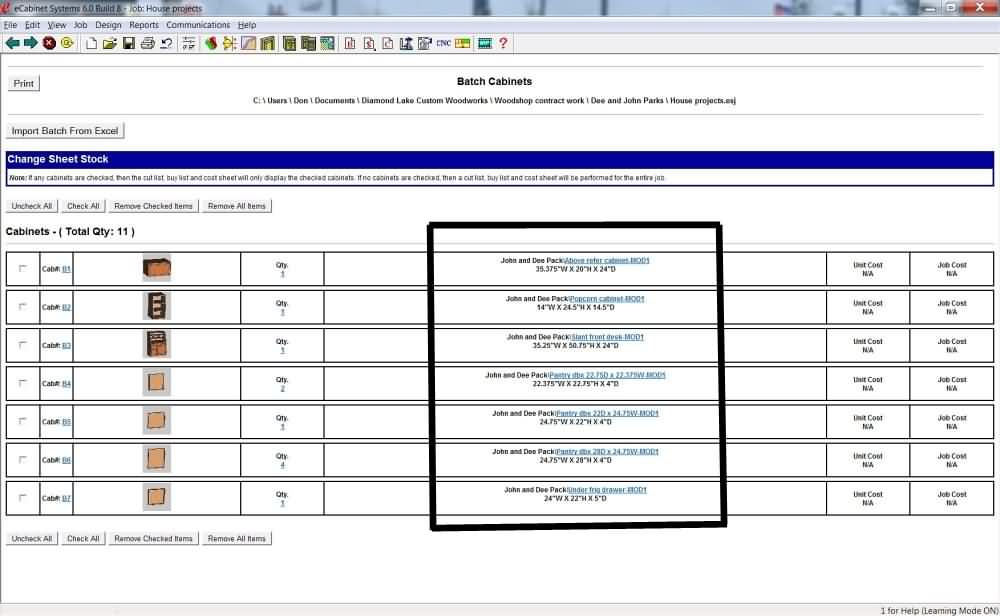This screenshot has height=616, width=1000.
Task: Open the Reports menu
Action: [144, 25]
